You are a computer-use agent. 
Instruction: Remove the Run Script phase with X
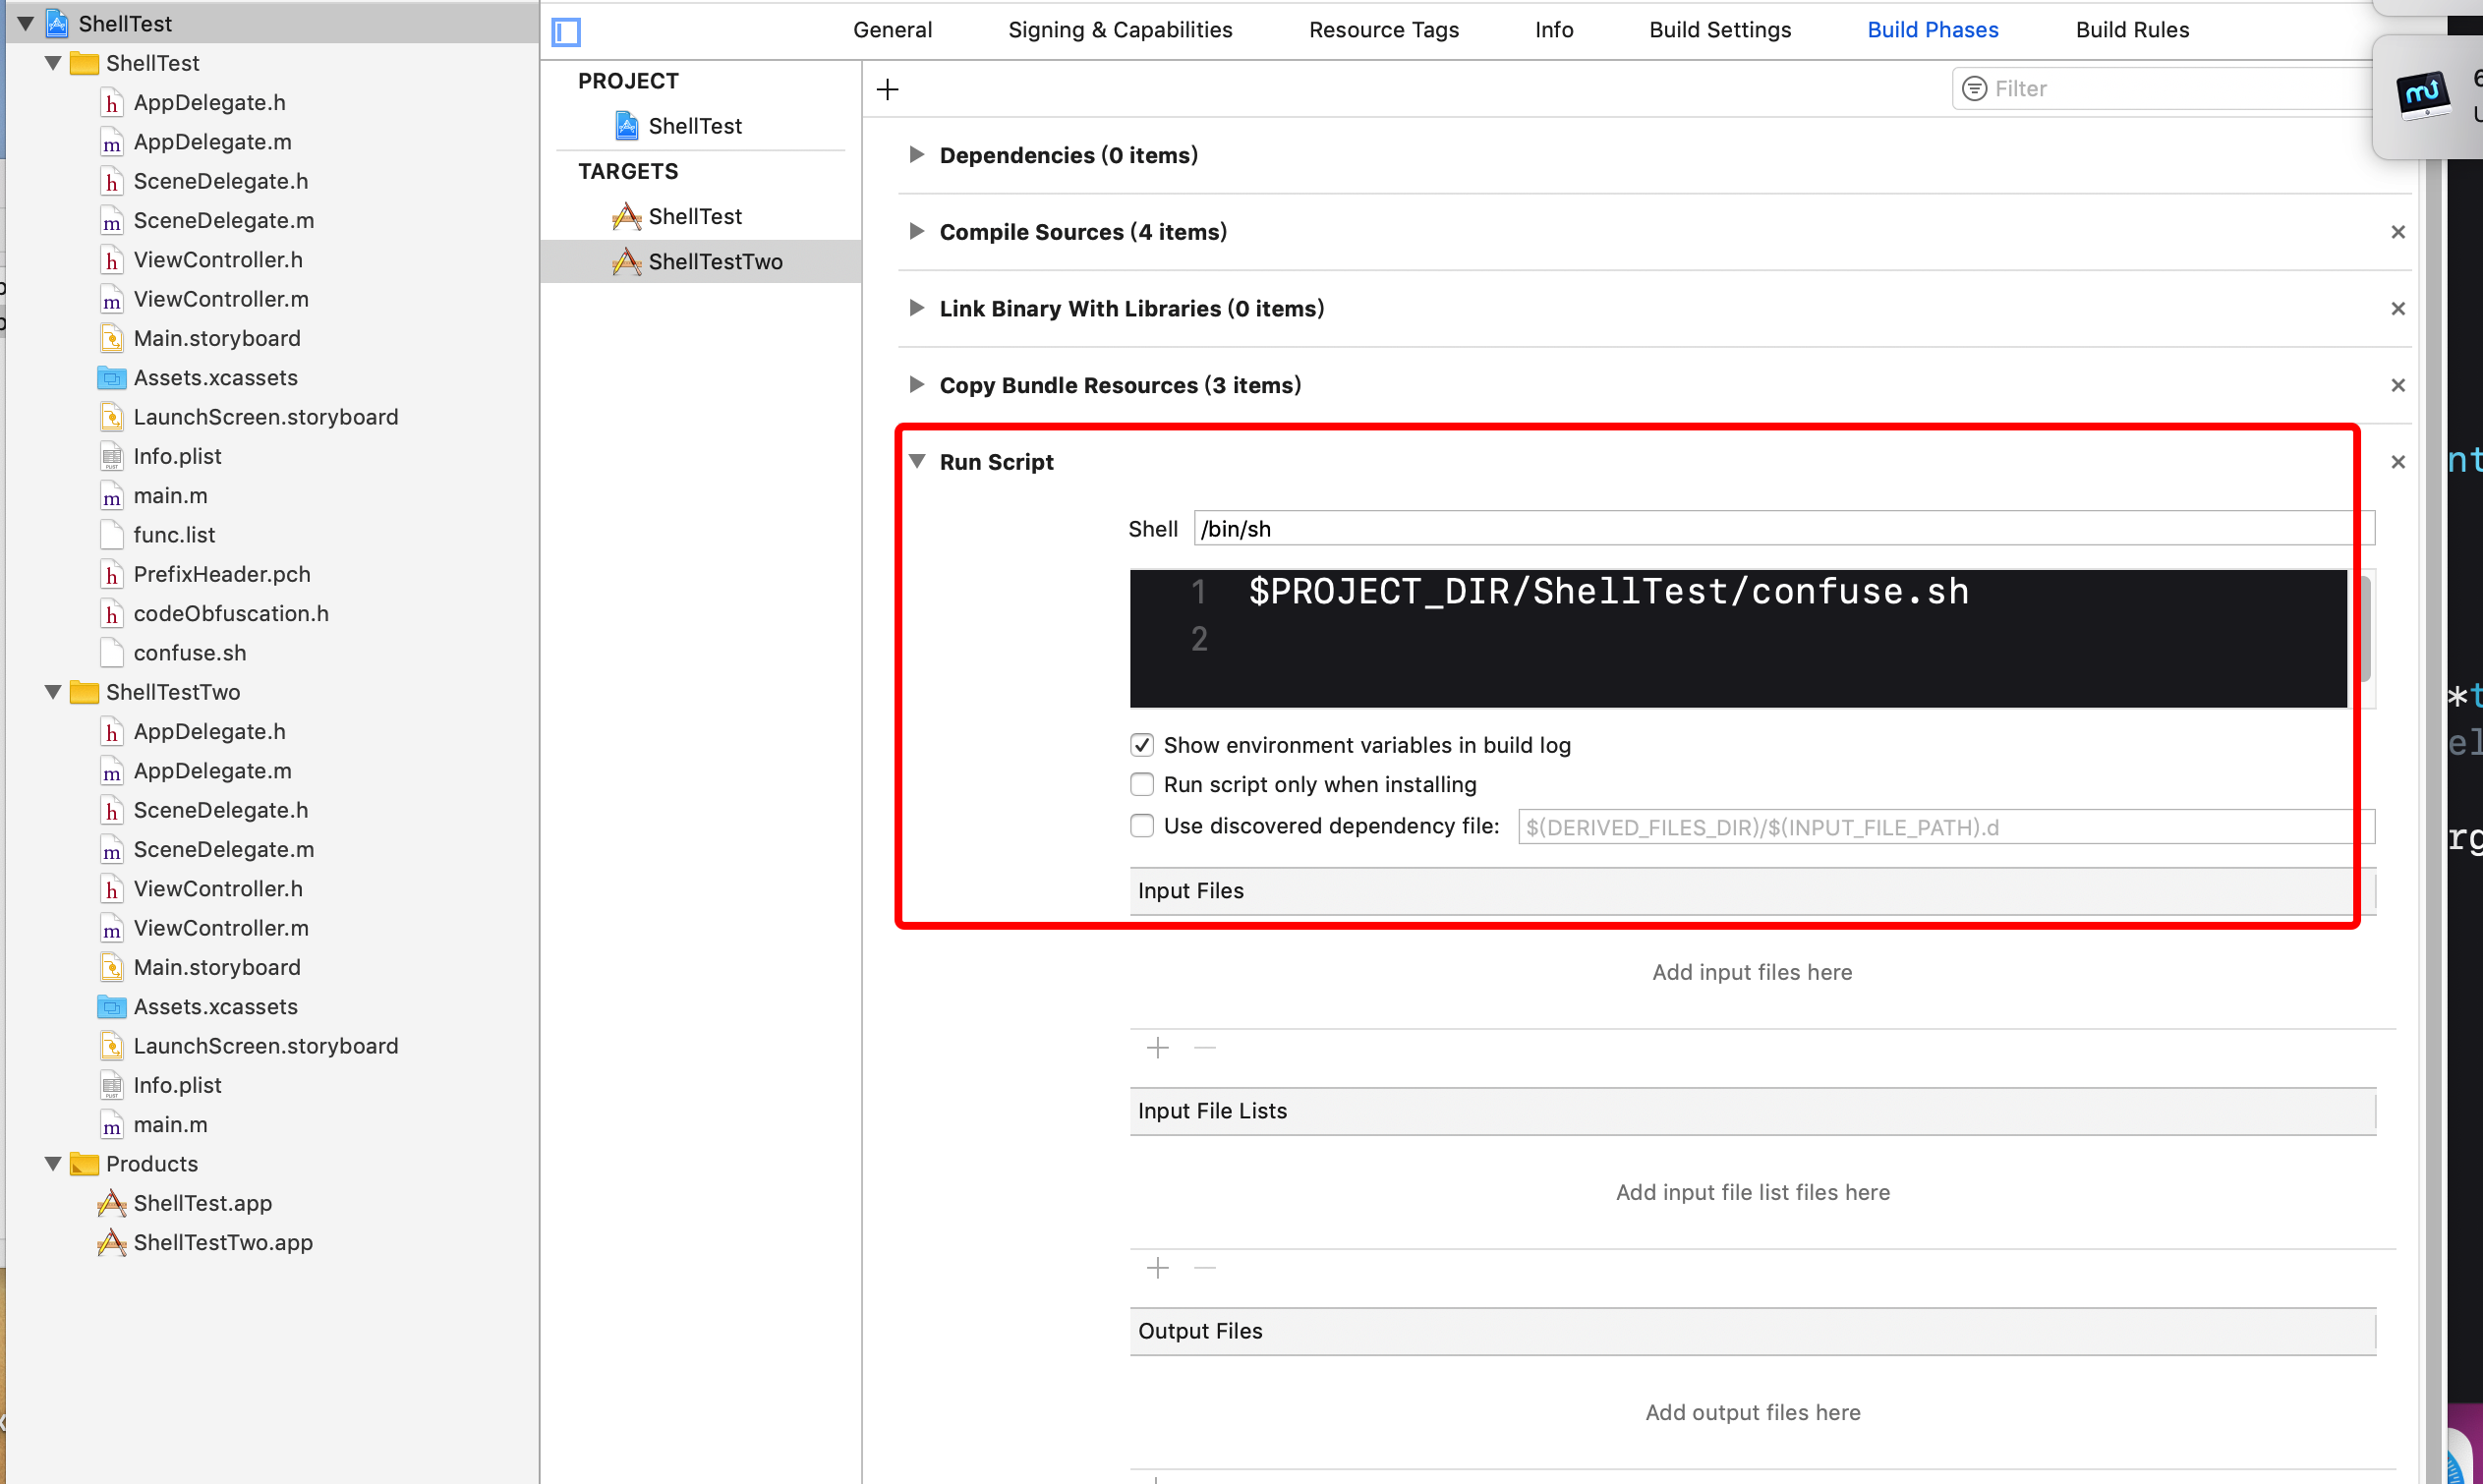[2397, 462]
